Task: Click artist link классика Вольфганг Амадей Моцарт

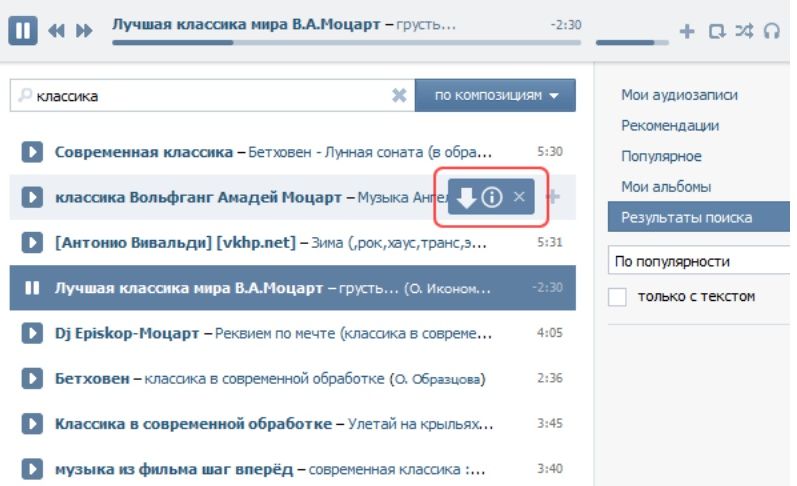Action: 198,197
